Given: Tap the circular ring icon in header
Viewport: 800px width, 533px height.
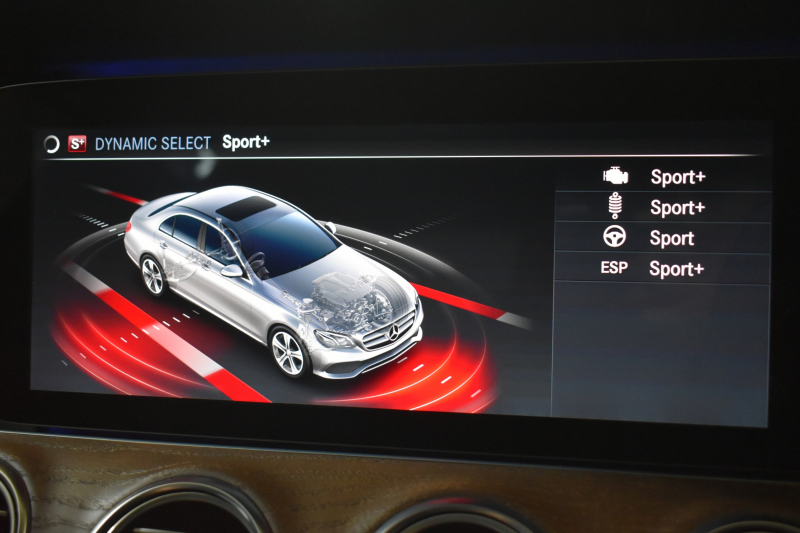Looking at the screenshot, I should [52, 143].
